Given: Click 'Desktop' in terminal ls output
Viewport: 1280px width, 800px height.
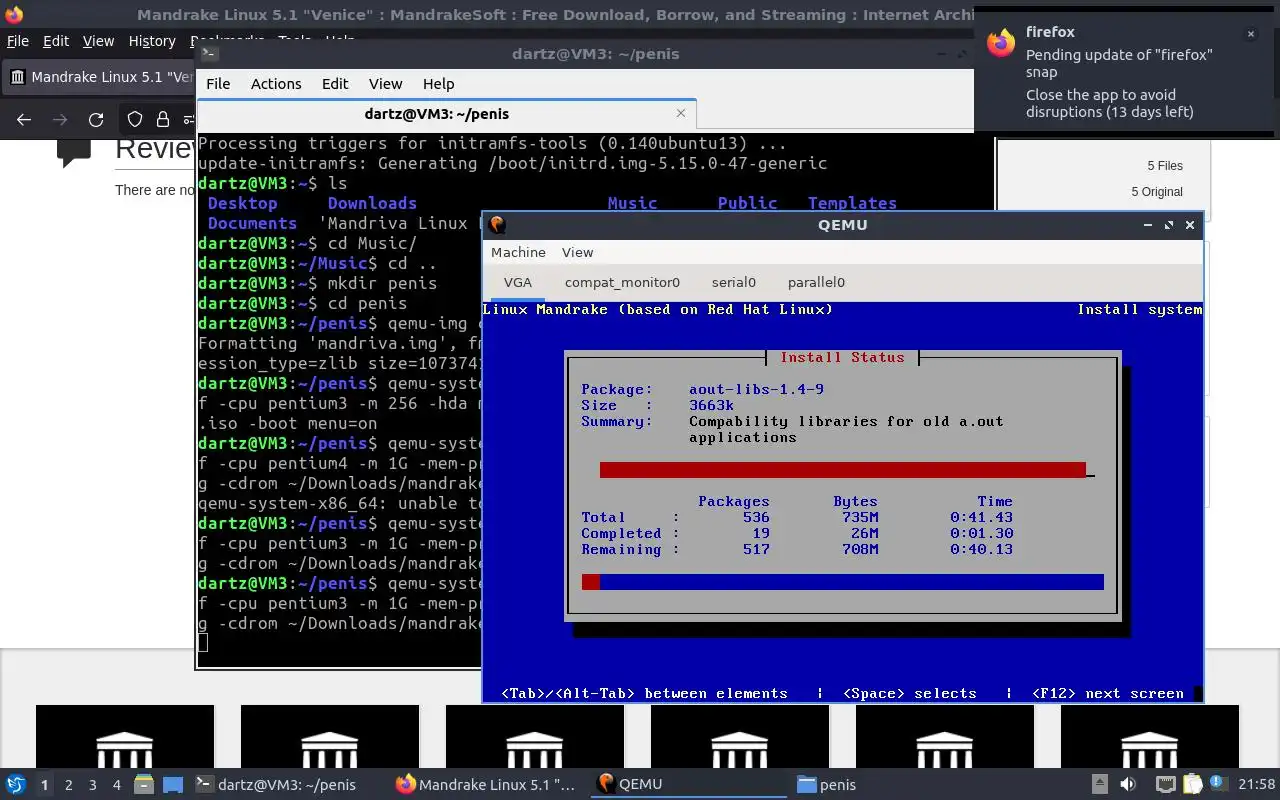Looking at the screenshot, I should tap(243, 203).
